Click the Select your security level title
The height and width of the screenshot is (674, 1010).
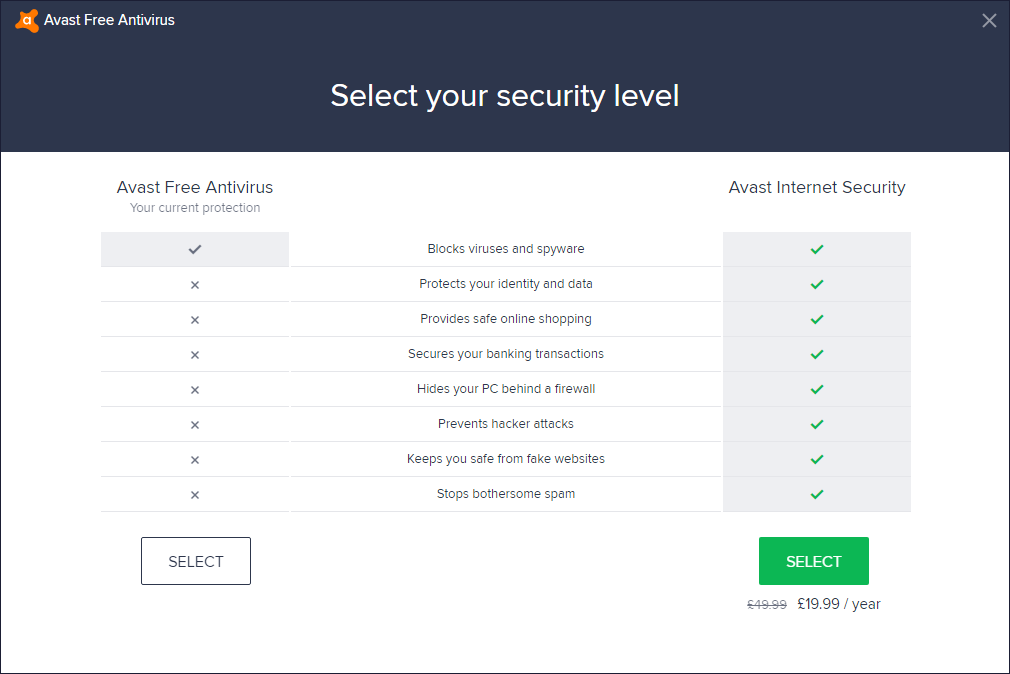pyautogui.click(x=505, y=96)
